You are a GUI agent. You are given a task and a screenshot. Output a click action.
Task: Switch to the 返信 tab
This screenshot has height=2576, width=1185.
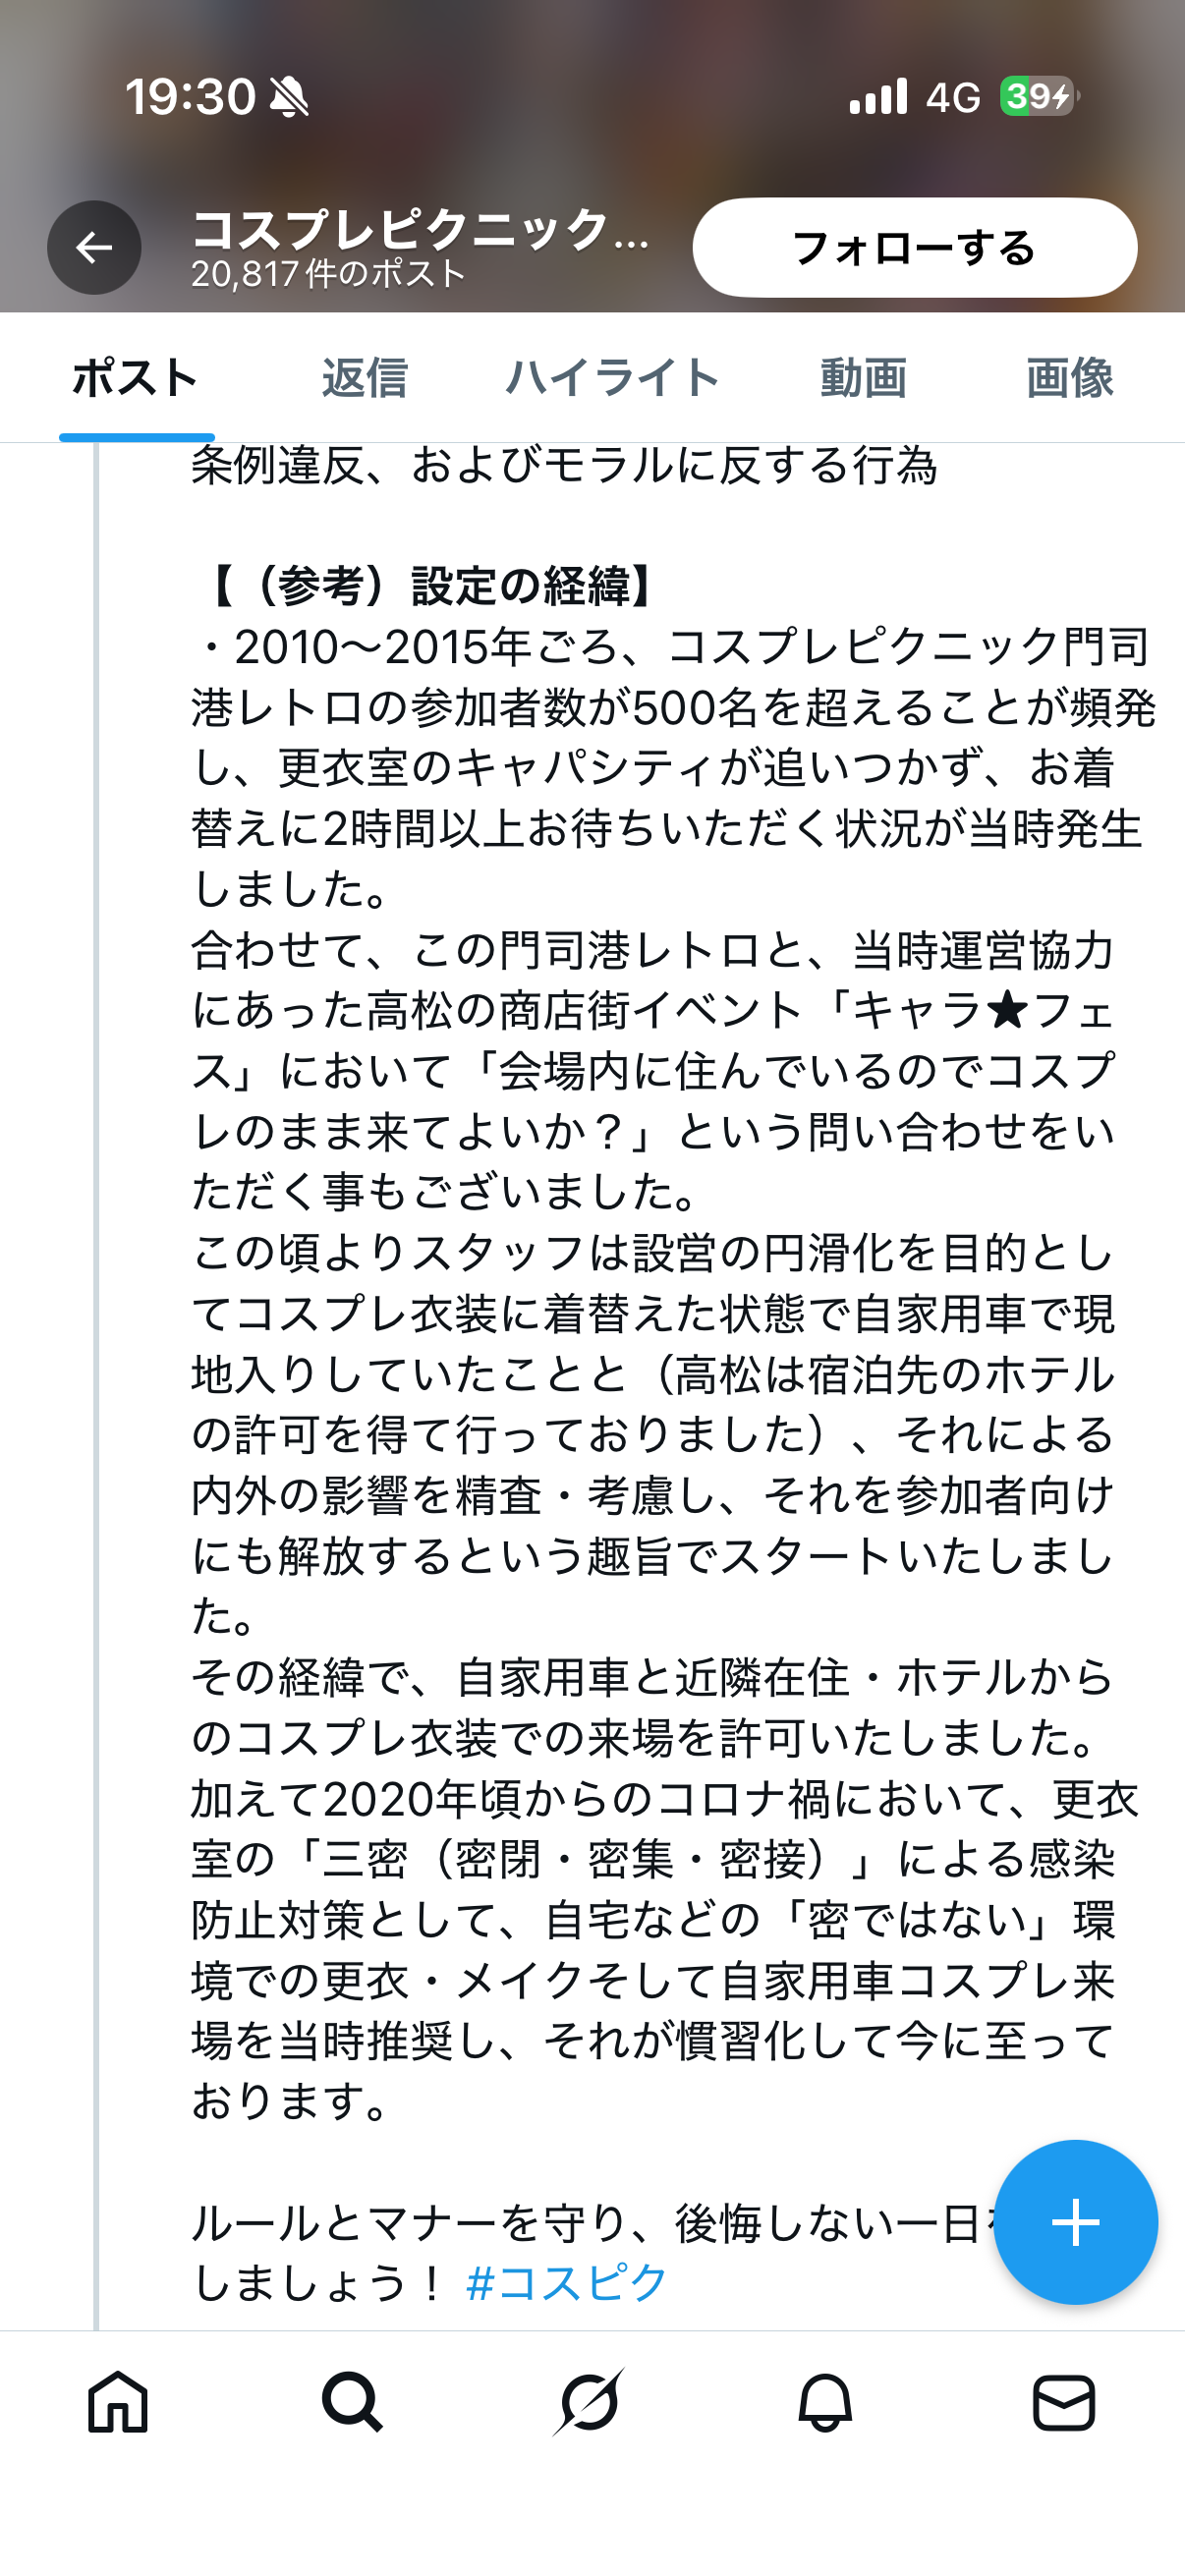364,378
